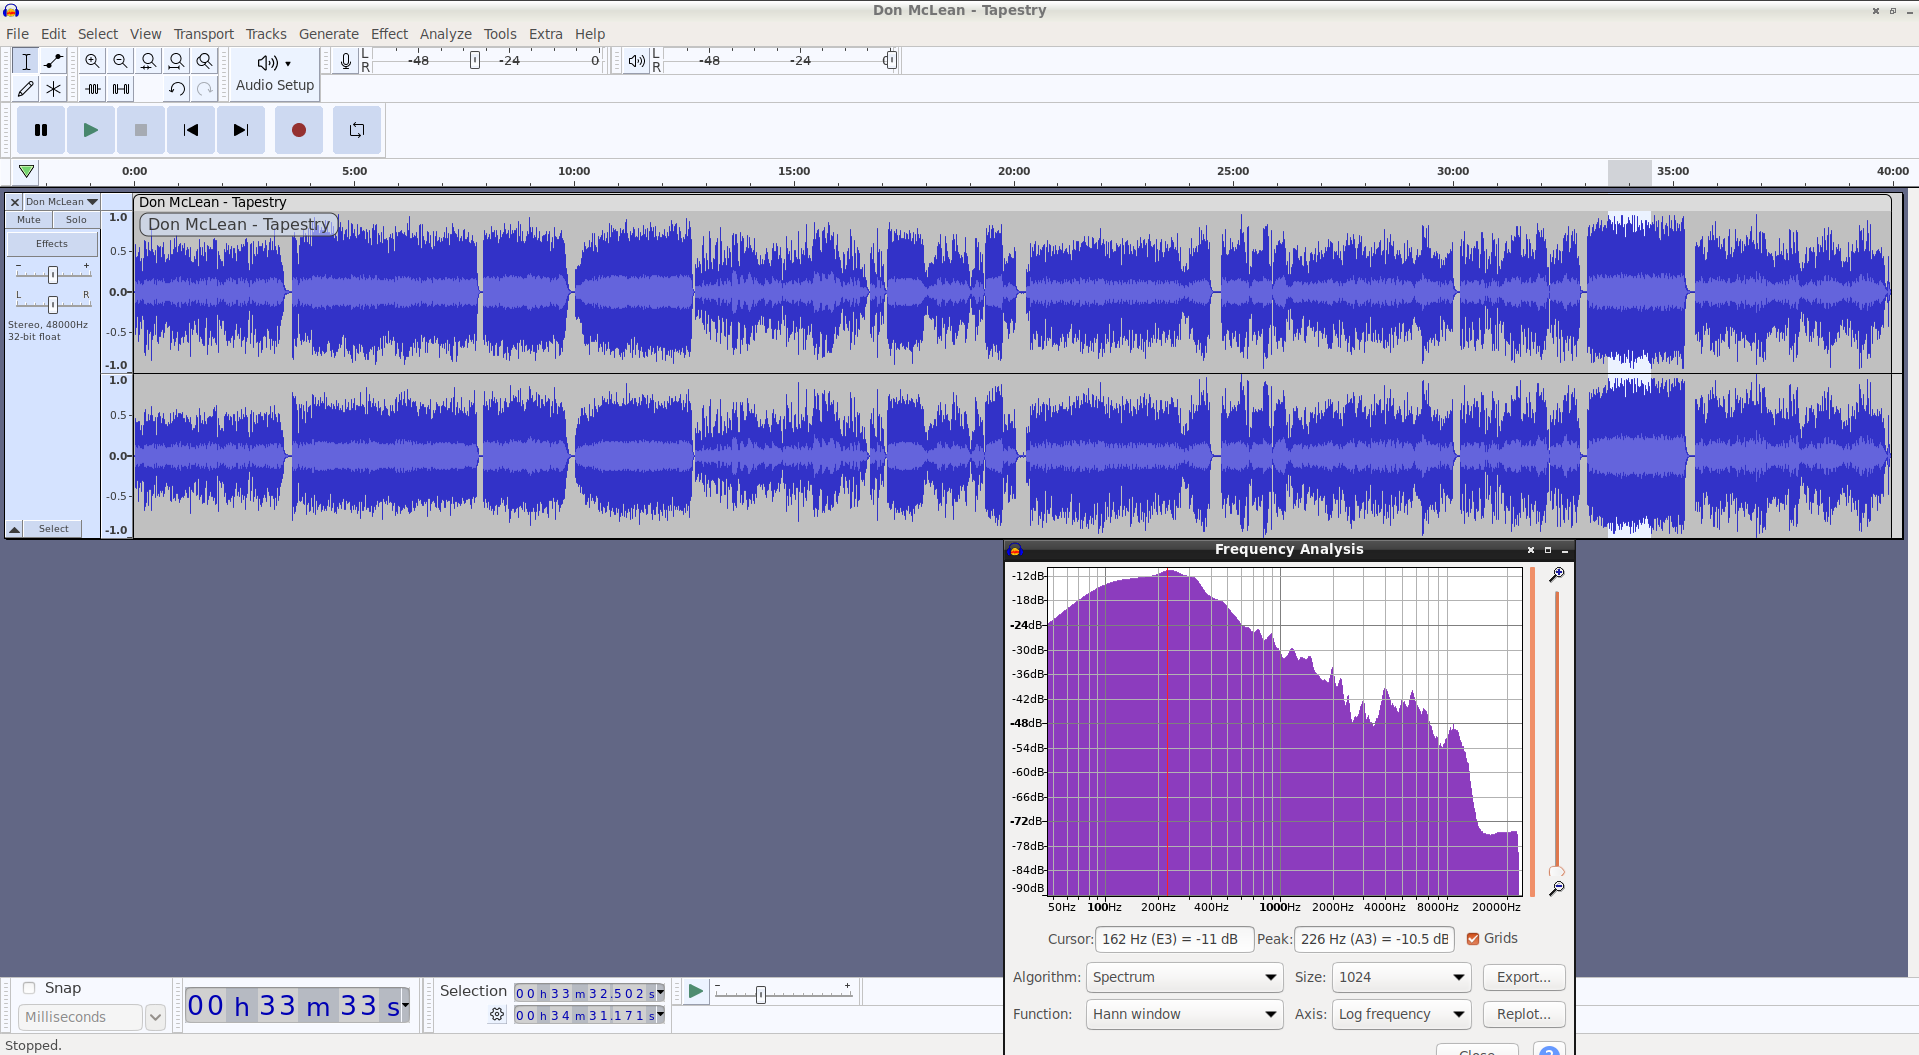Image resolution: width=1919 pixels, height=1055 pixels.
Task: Open the File menu
Action: click(17, 34)
